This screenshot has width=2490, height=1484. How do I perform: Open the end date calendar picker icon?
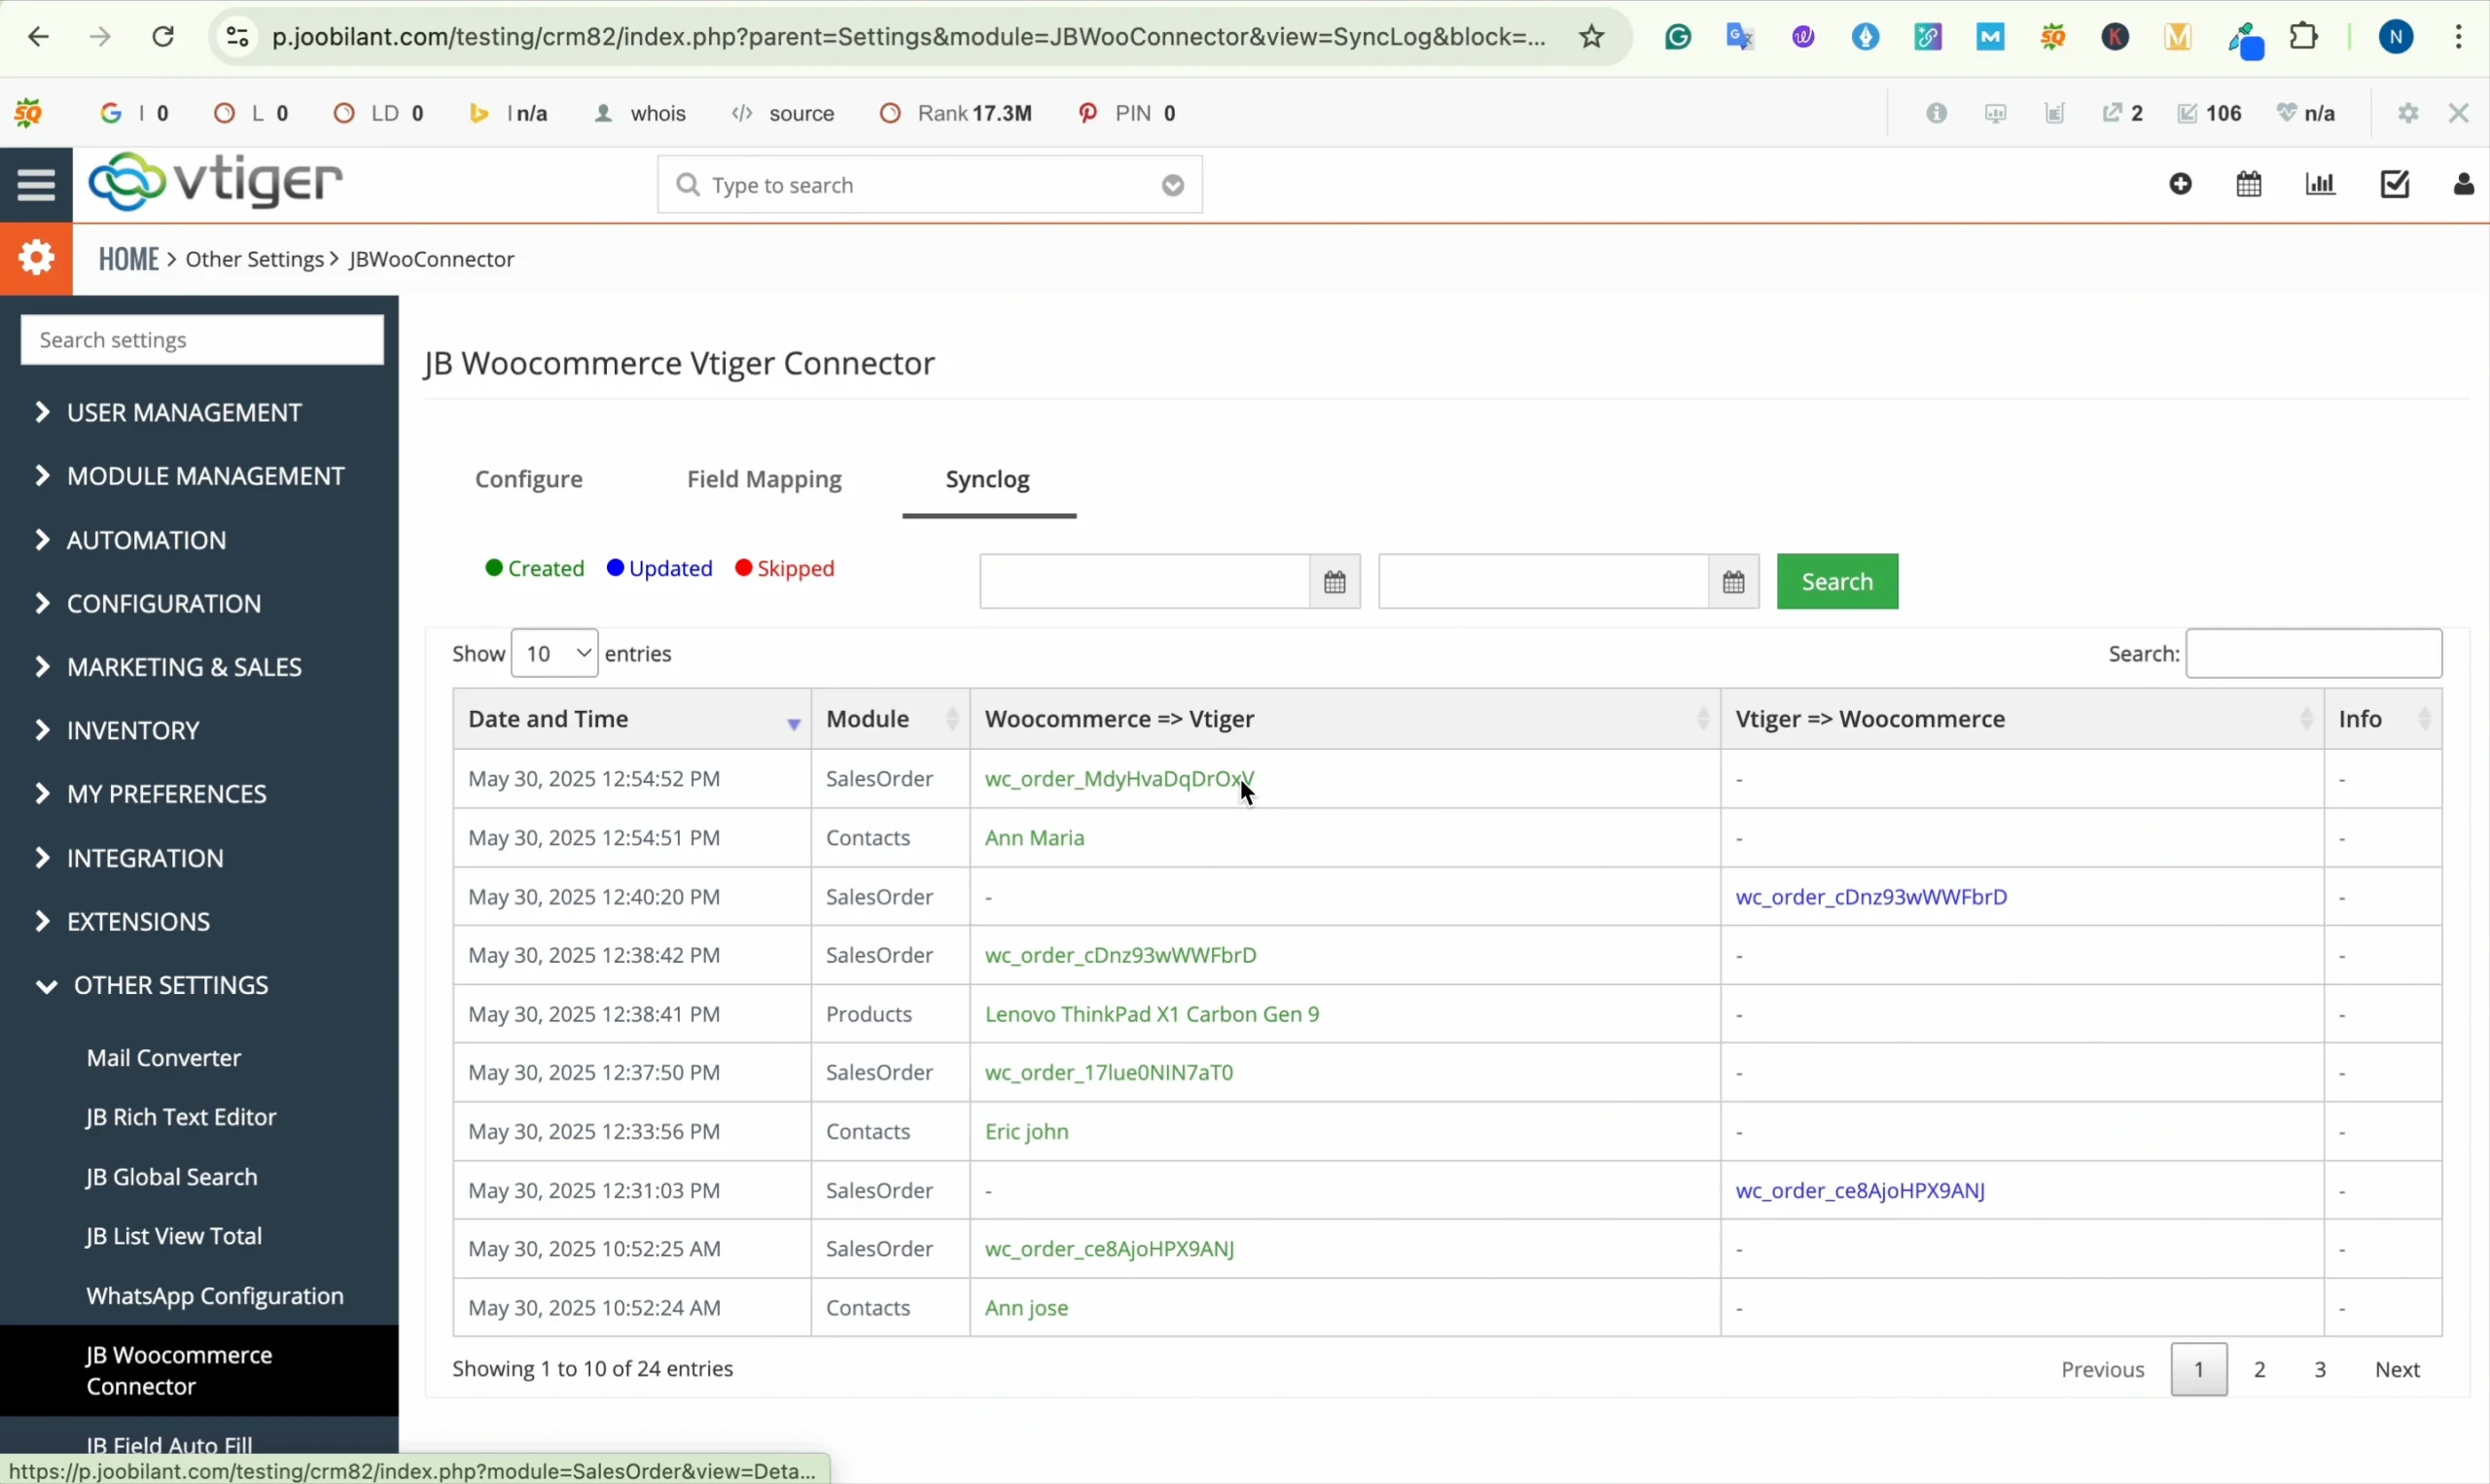point(1733,582)
